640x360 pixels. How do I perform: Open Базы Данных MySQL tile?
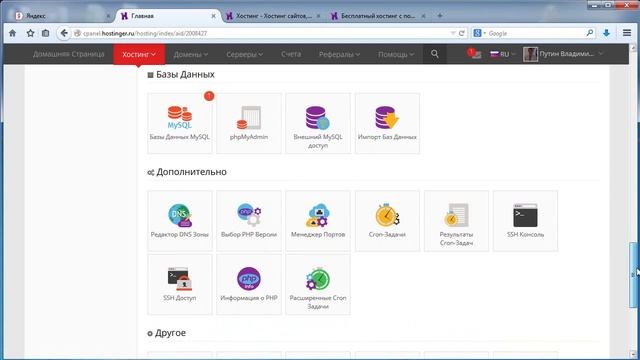180,123
